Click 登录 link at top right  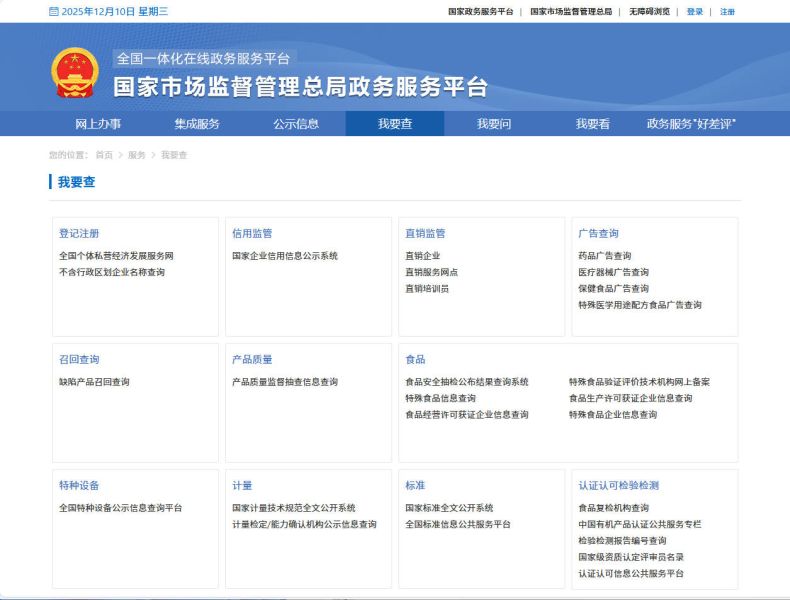tap(695, 12)
